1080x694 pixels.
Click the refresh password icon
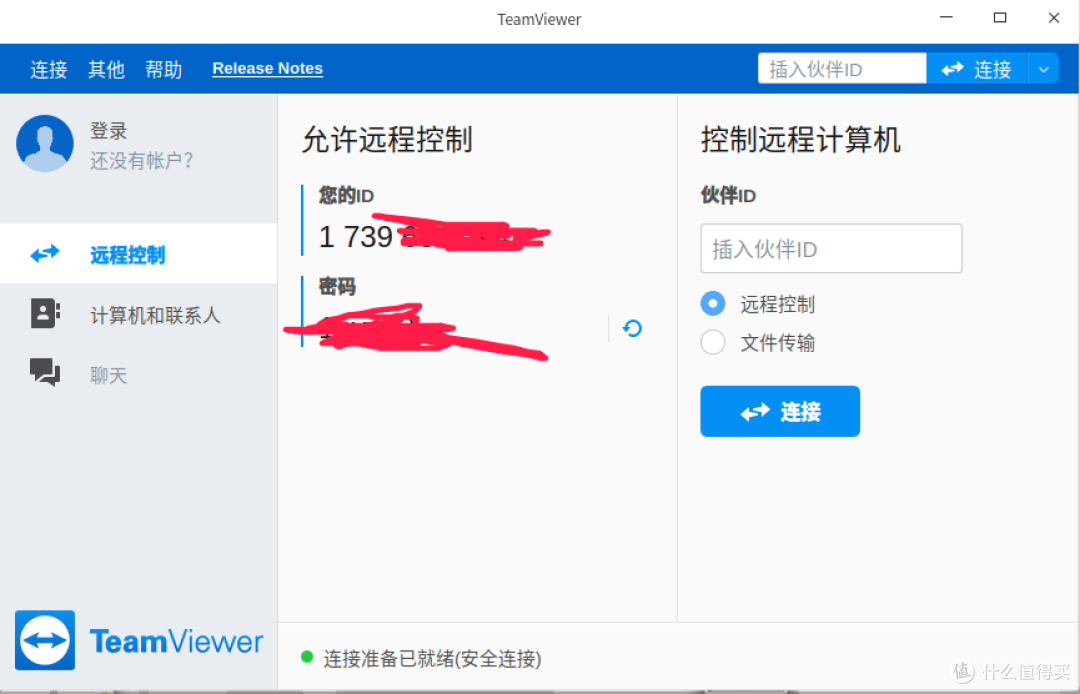tap(632, 328)
